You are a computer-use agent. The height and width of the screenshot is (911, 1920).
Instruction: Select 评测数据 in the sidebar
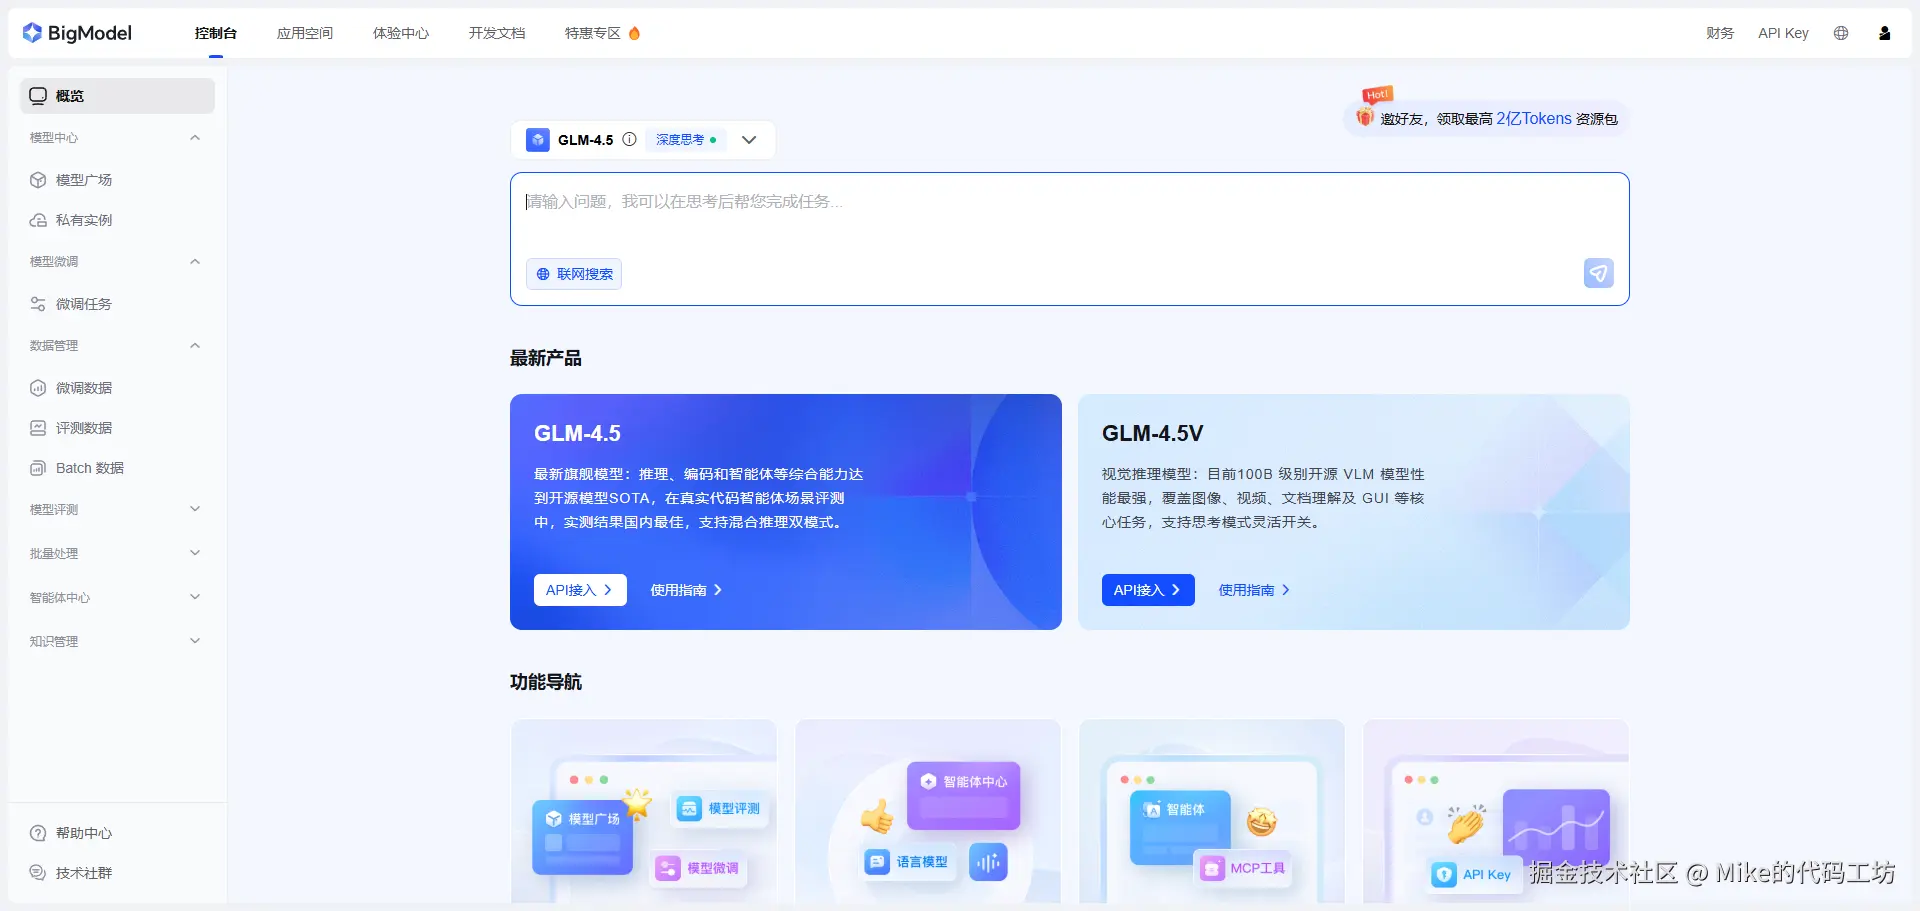[x=117, y=428]
